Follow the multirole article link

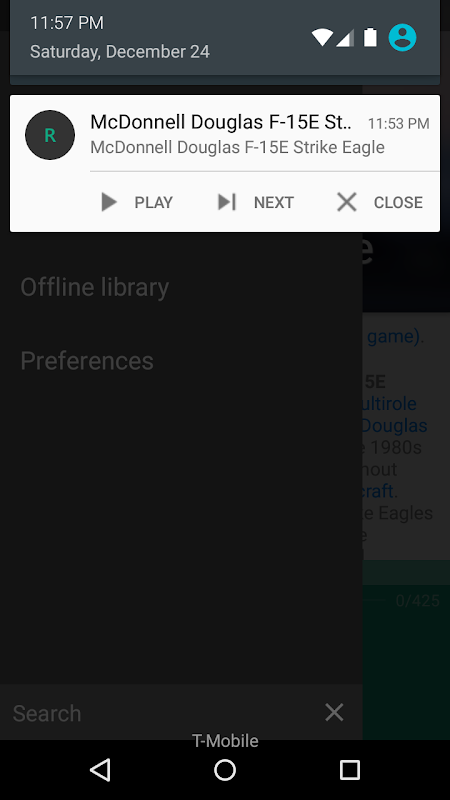click(x=389, y=404)
